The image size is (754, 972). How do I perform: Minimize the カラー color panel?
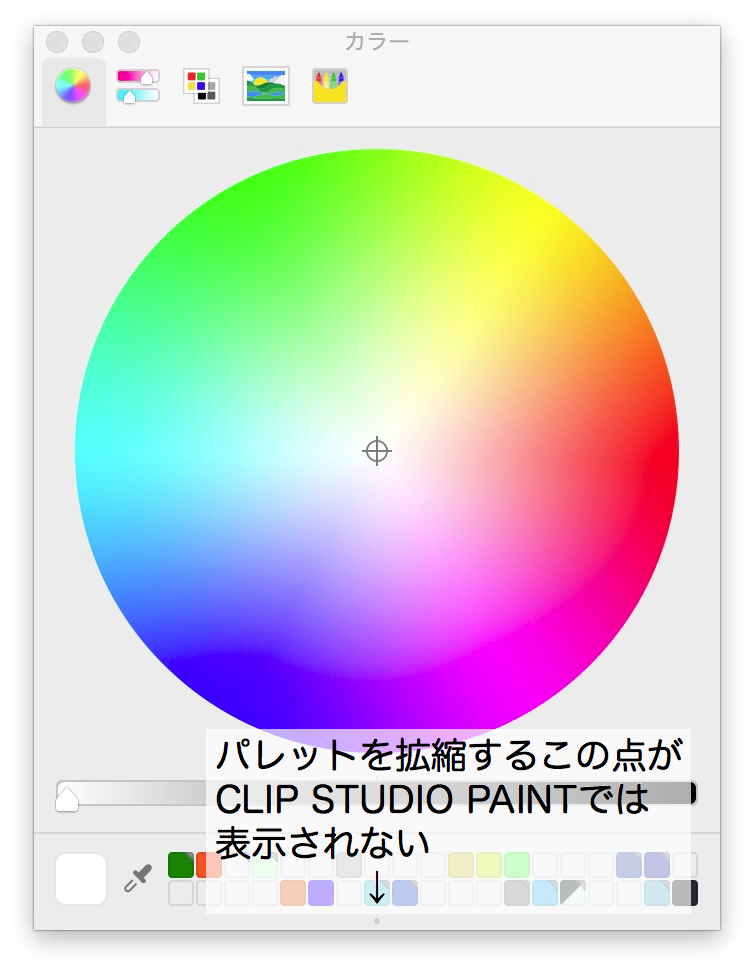93,42
